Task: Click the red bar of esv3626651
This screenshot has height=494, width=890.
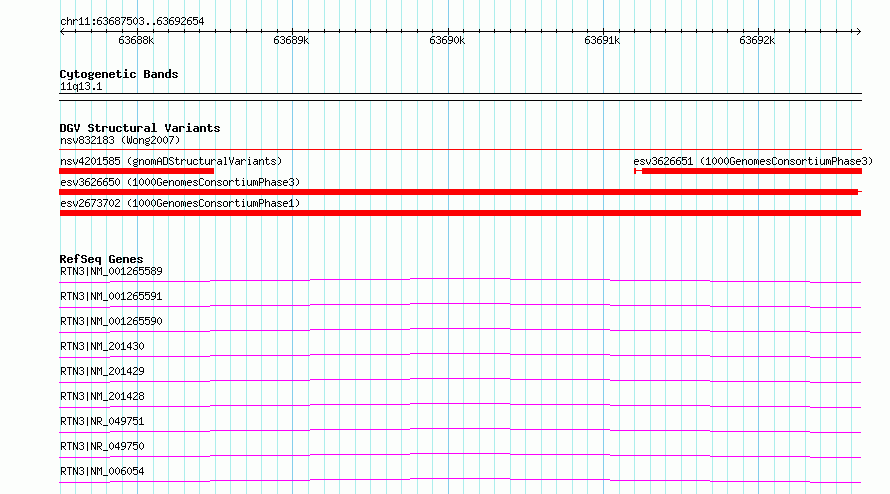Action: click(748, 171)
